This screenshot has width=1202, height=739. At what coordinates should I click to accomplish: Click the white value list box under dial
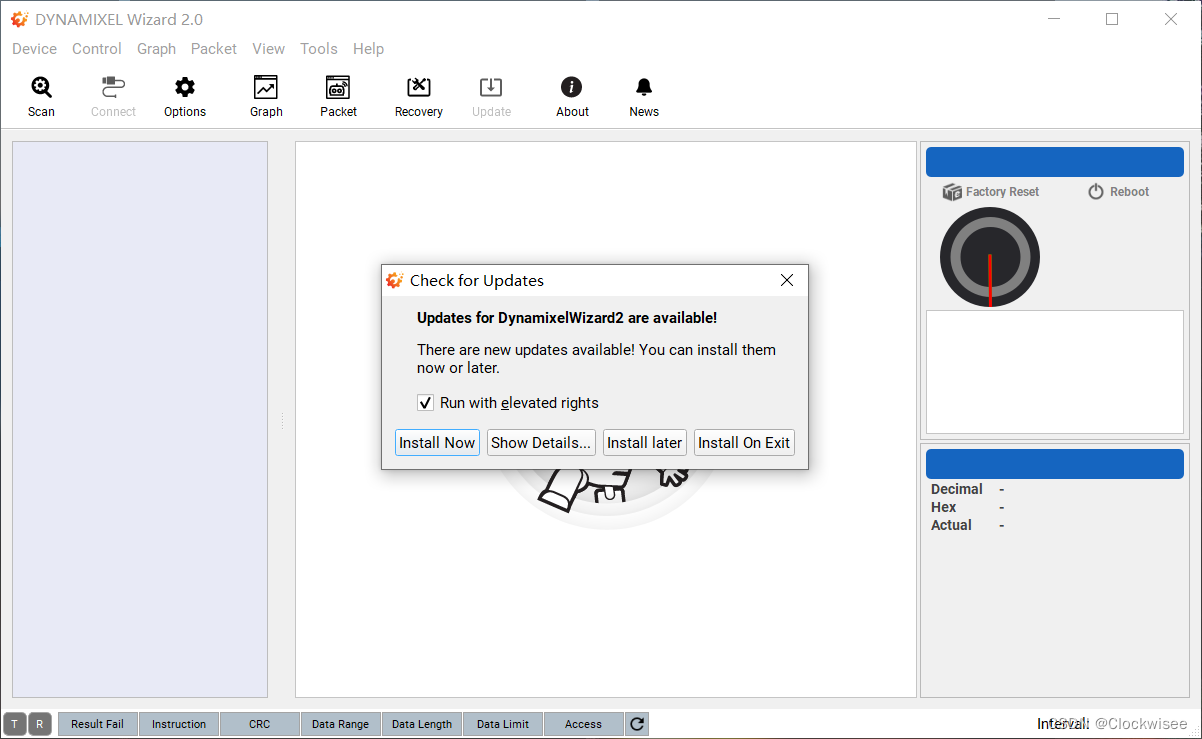(1055, 372)
